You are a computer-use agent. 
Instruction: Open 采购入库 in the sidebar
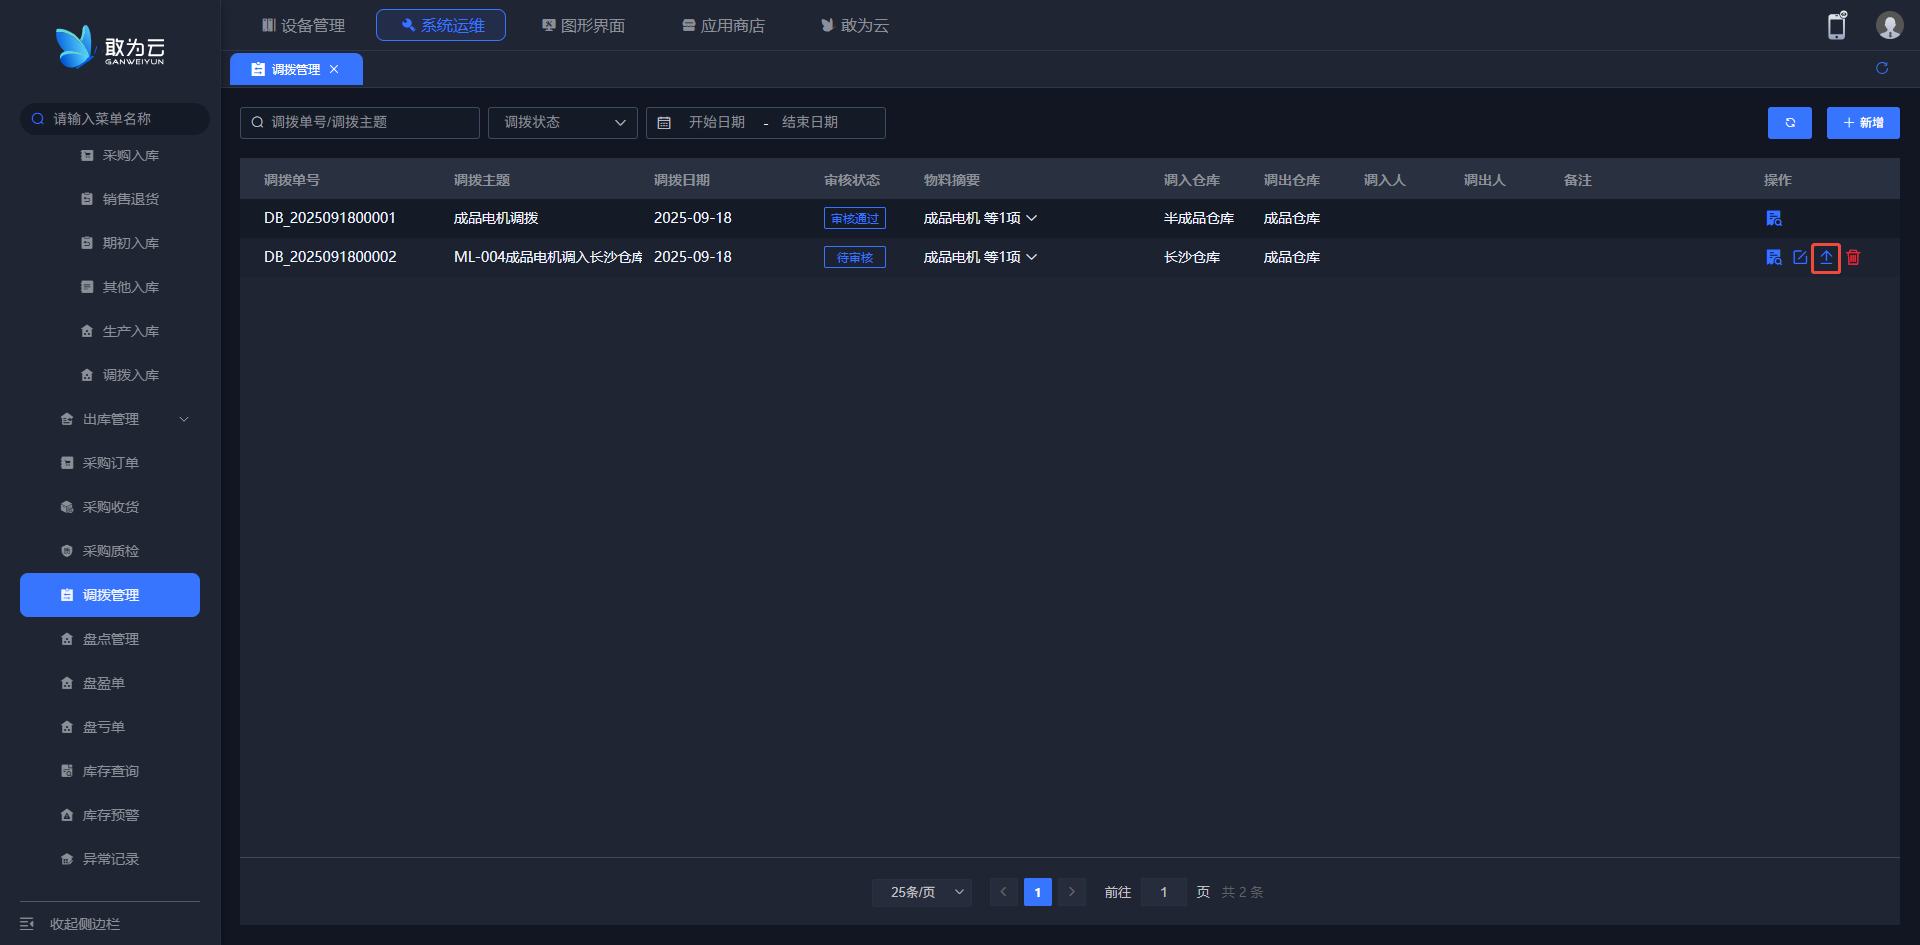tap(120, 156)
